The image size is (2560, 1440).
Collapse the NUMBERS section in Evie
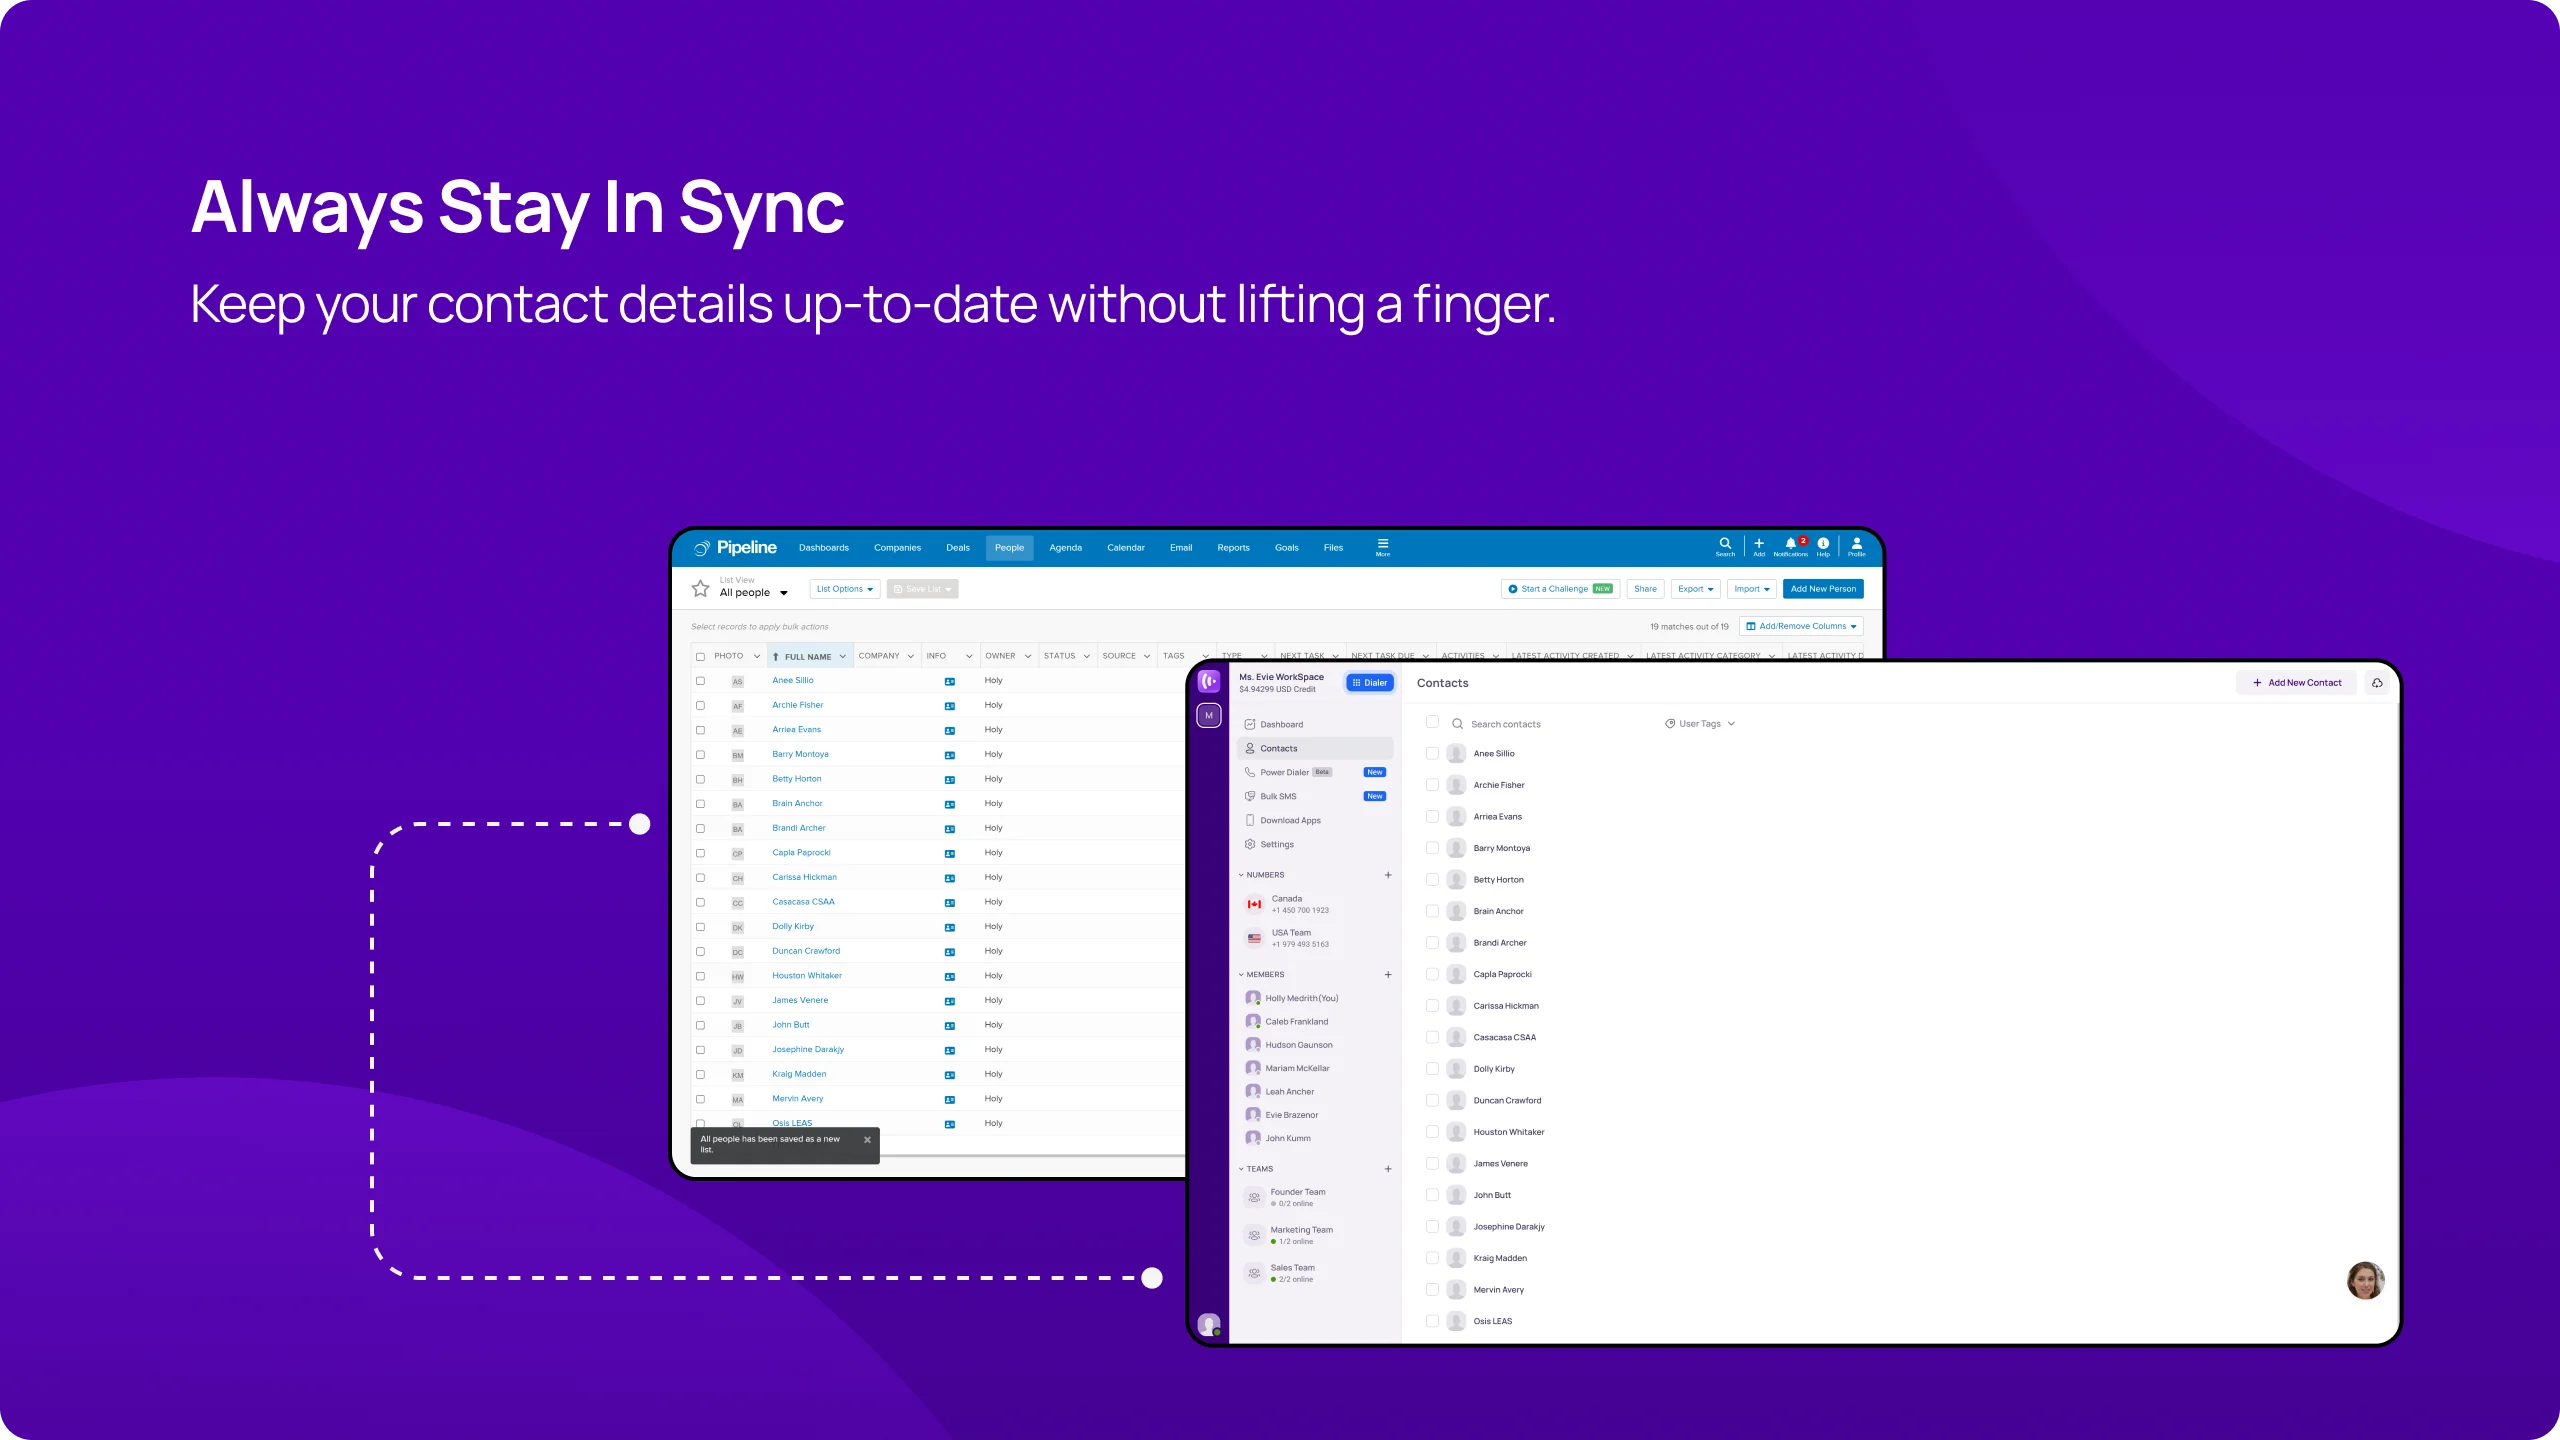click(1242, 875)
